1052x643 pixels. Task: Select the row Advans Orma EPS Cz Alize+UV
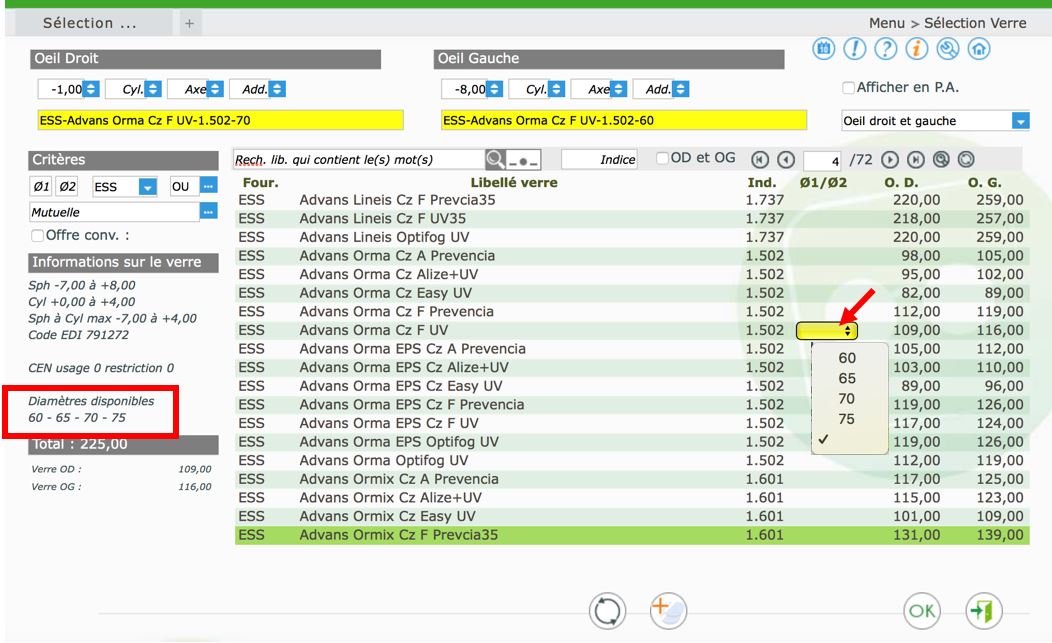click(x=631, y=367)
